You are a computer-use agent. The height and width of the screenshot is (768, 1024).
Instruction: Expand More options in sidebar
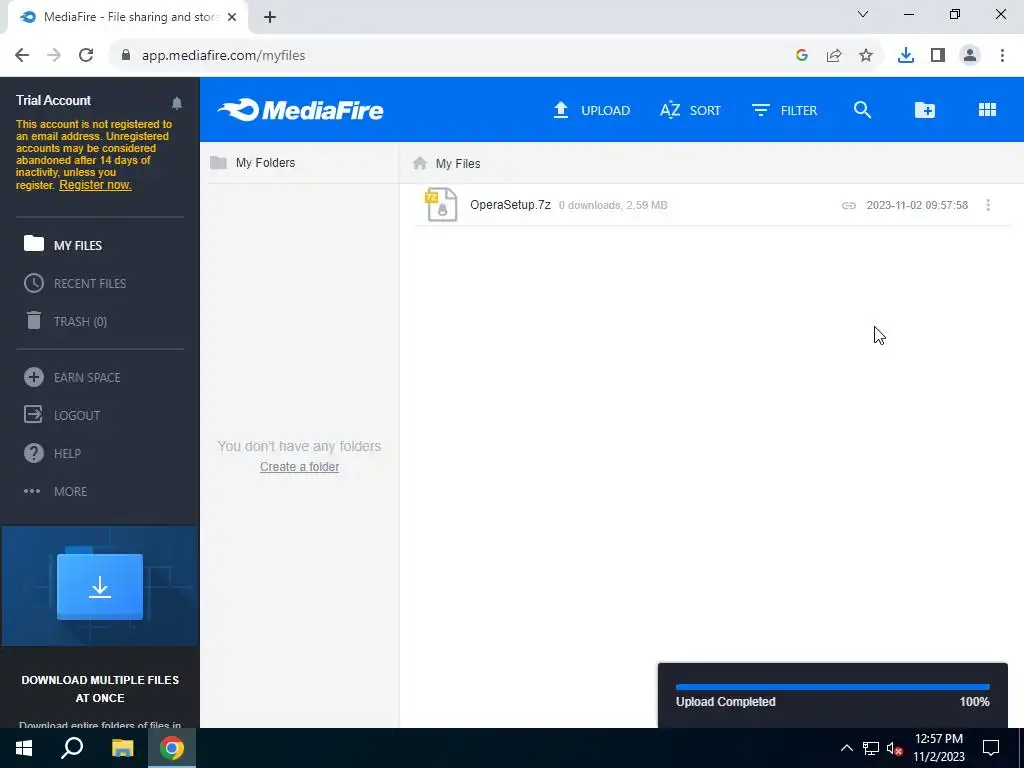(x=56, y=490)
